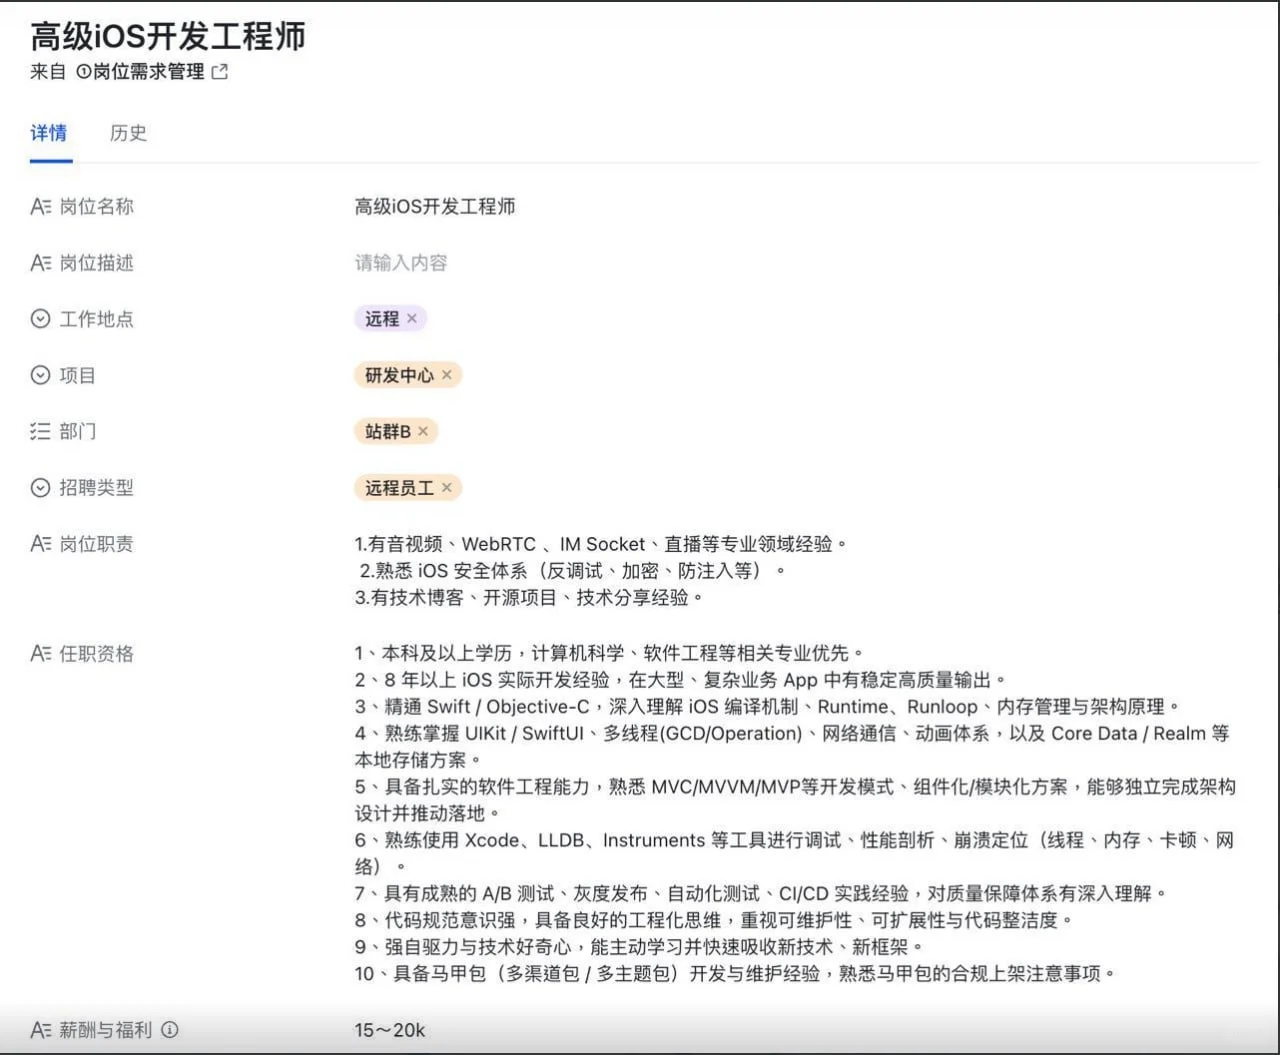Remove the 远程员工 recruitment tag

(x=447, y=488)
